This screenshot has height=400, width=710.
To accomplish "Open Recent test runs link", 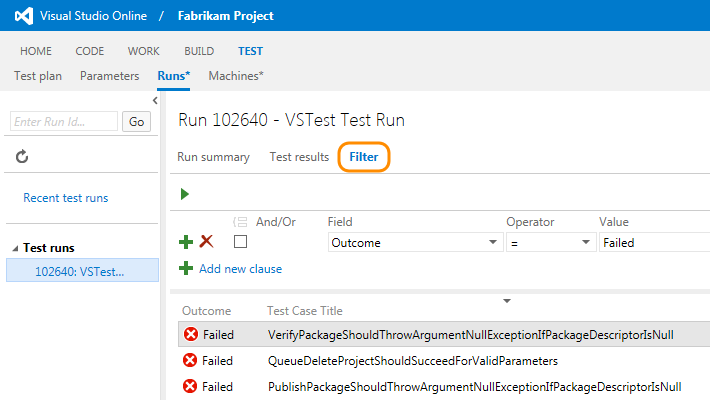I will pos(66,198).
